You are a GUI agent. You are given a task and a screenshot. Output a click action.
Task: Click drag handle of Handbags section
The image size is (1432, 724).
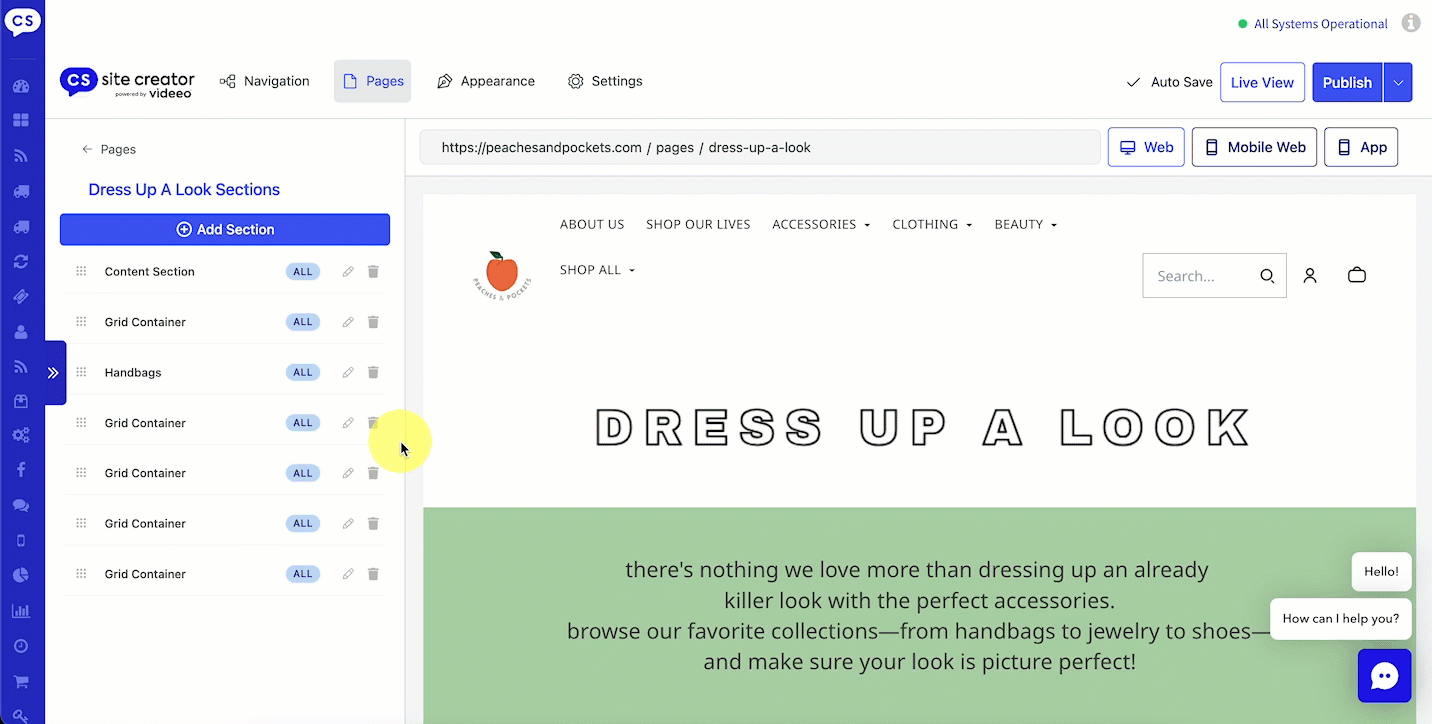(81, 372)
